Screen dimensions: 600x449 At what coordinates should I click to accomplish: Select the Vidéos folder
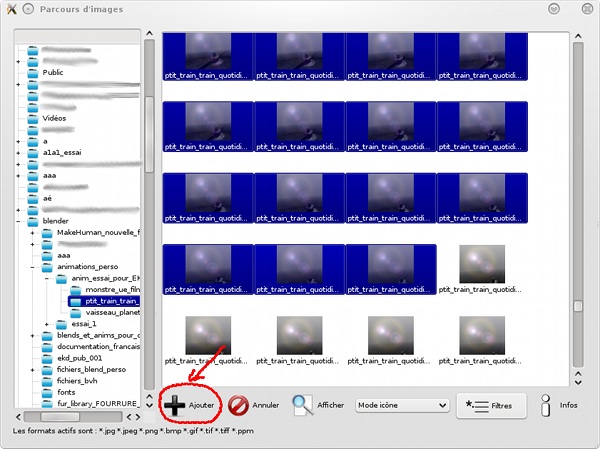coord(54,118)
